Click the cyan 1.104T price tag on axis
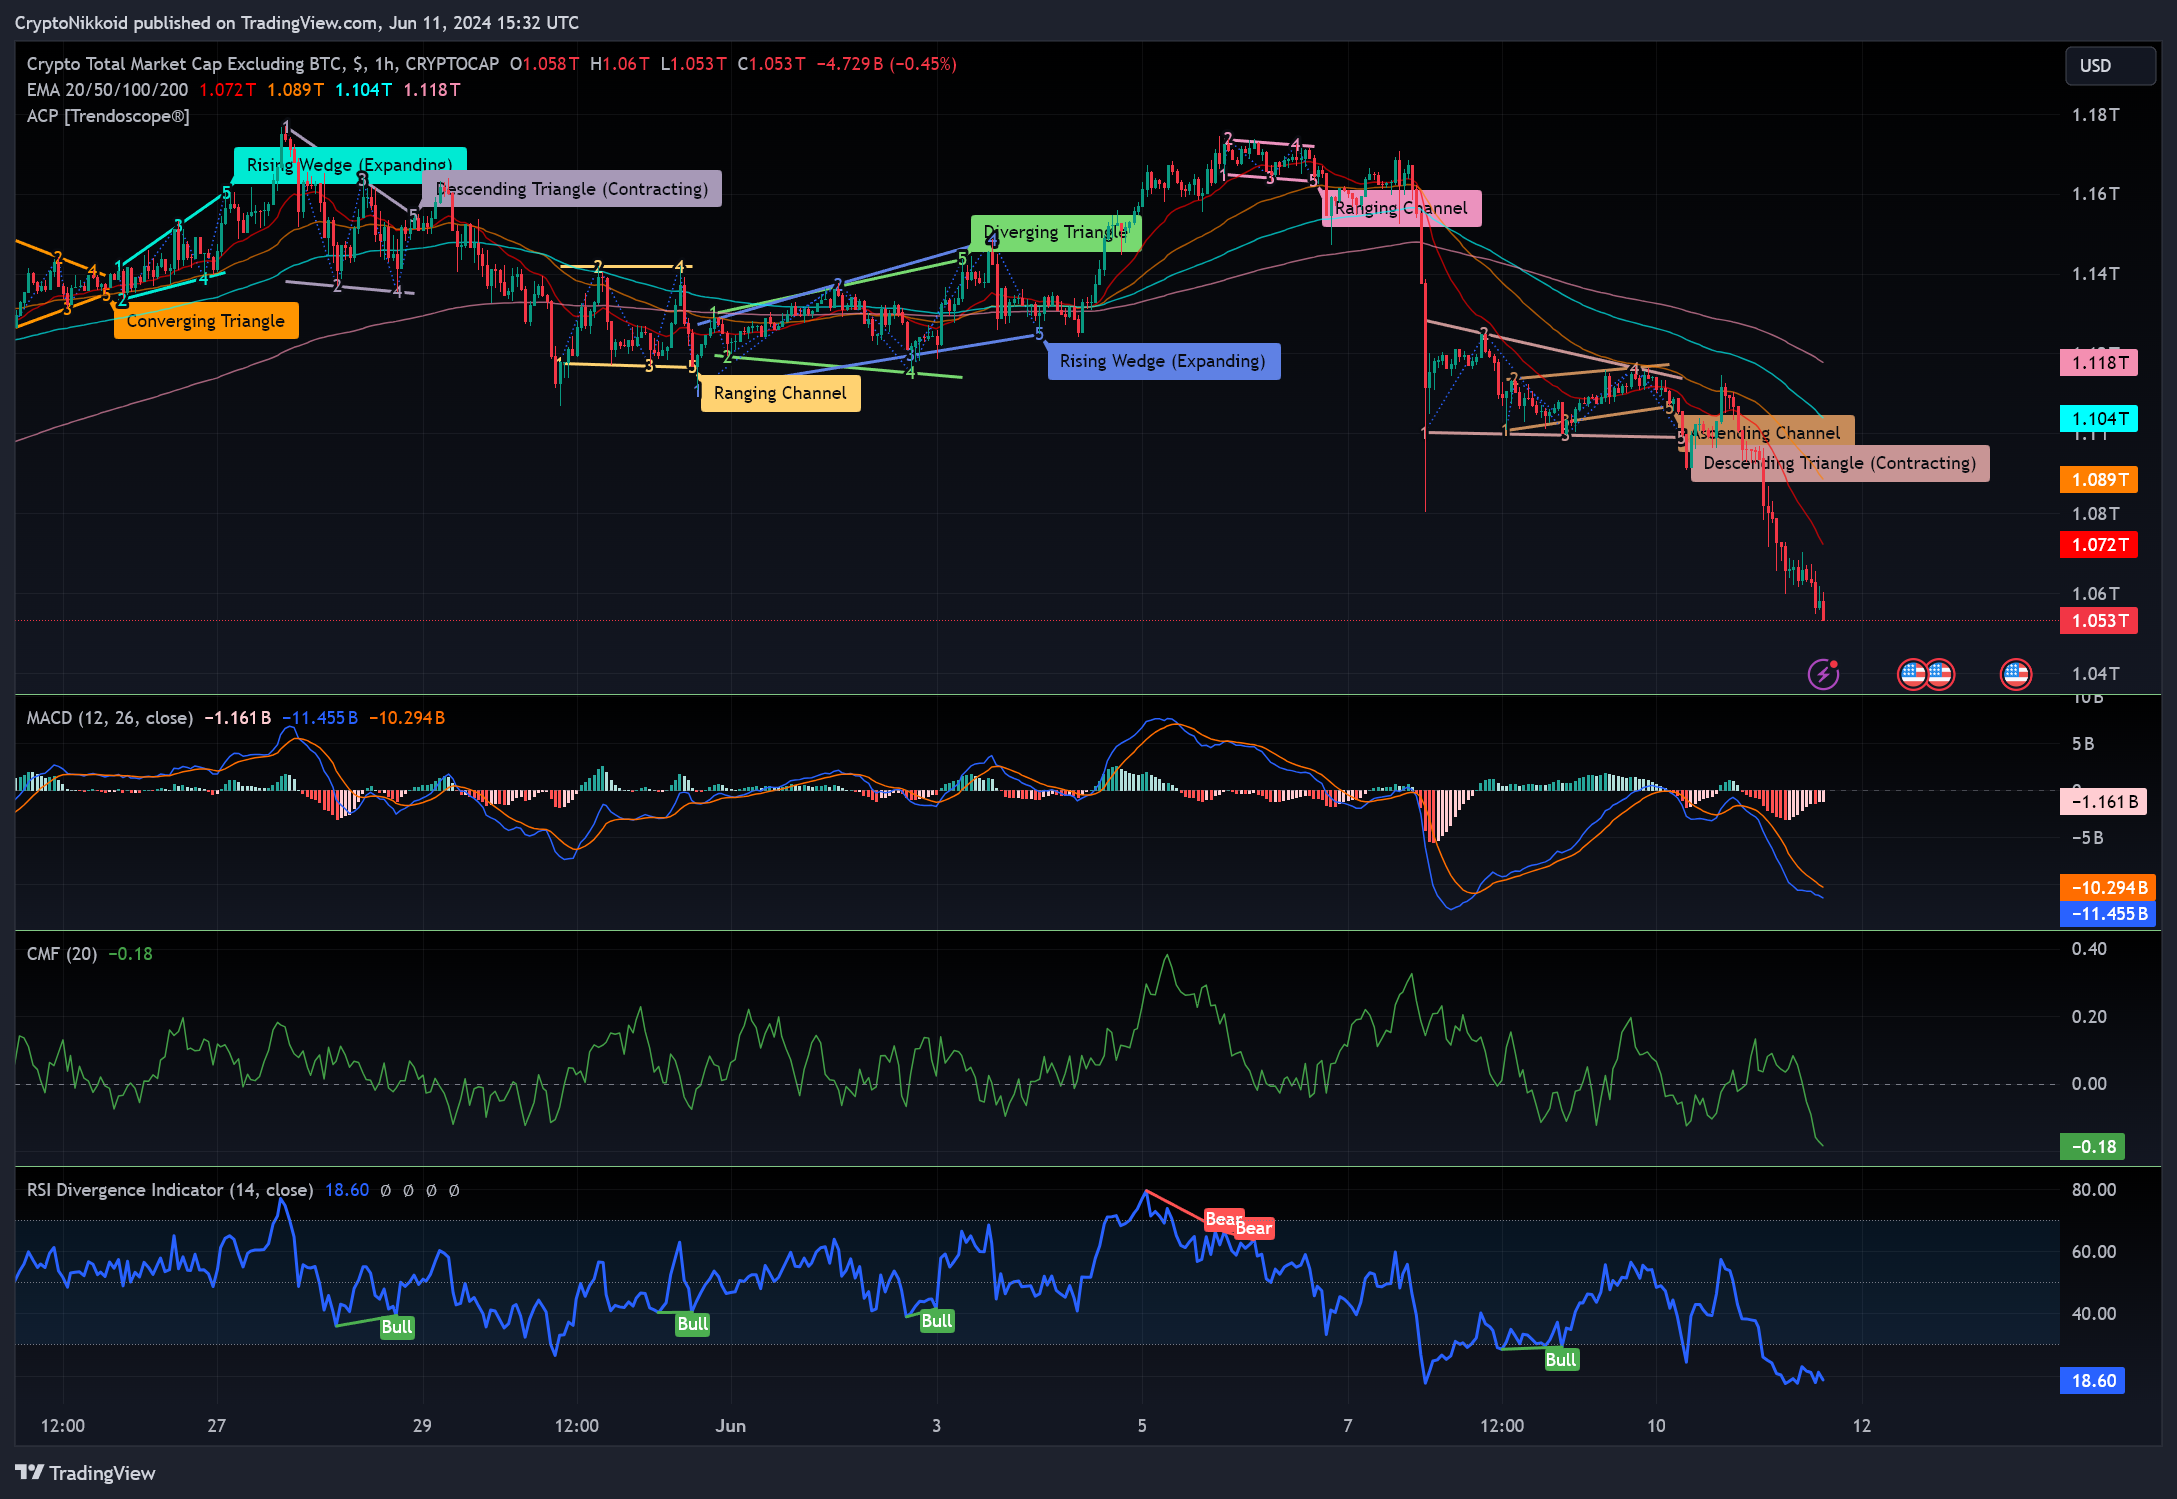Viewport: 2177px width, 1499px height. (x=2099, y=419)
